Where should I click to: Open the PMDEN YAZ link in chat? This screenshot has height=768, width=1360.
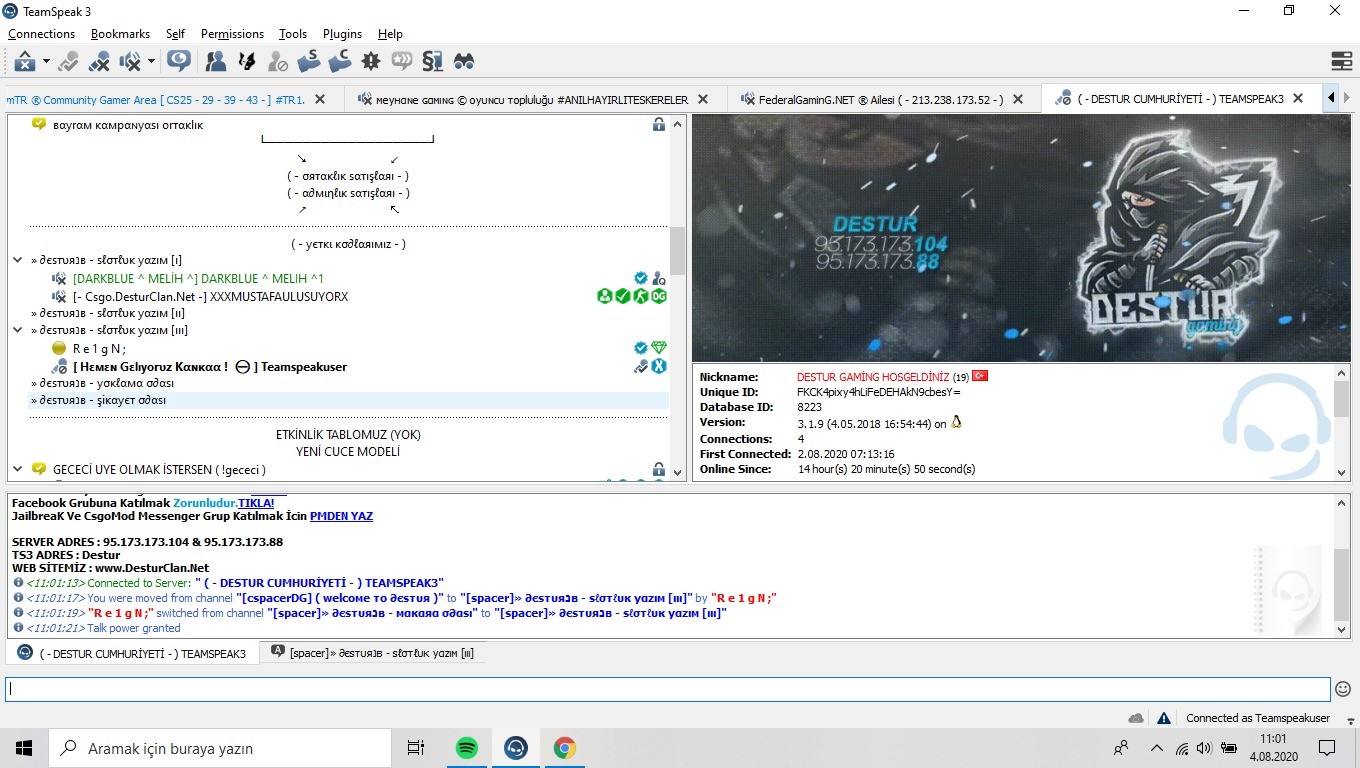(341, 516)
